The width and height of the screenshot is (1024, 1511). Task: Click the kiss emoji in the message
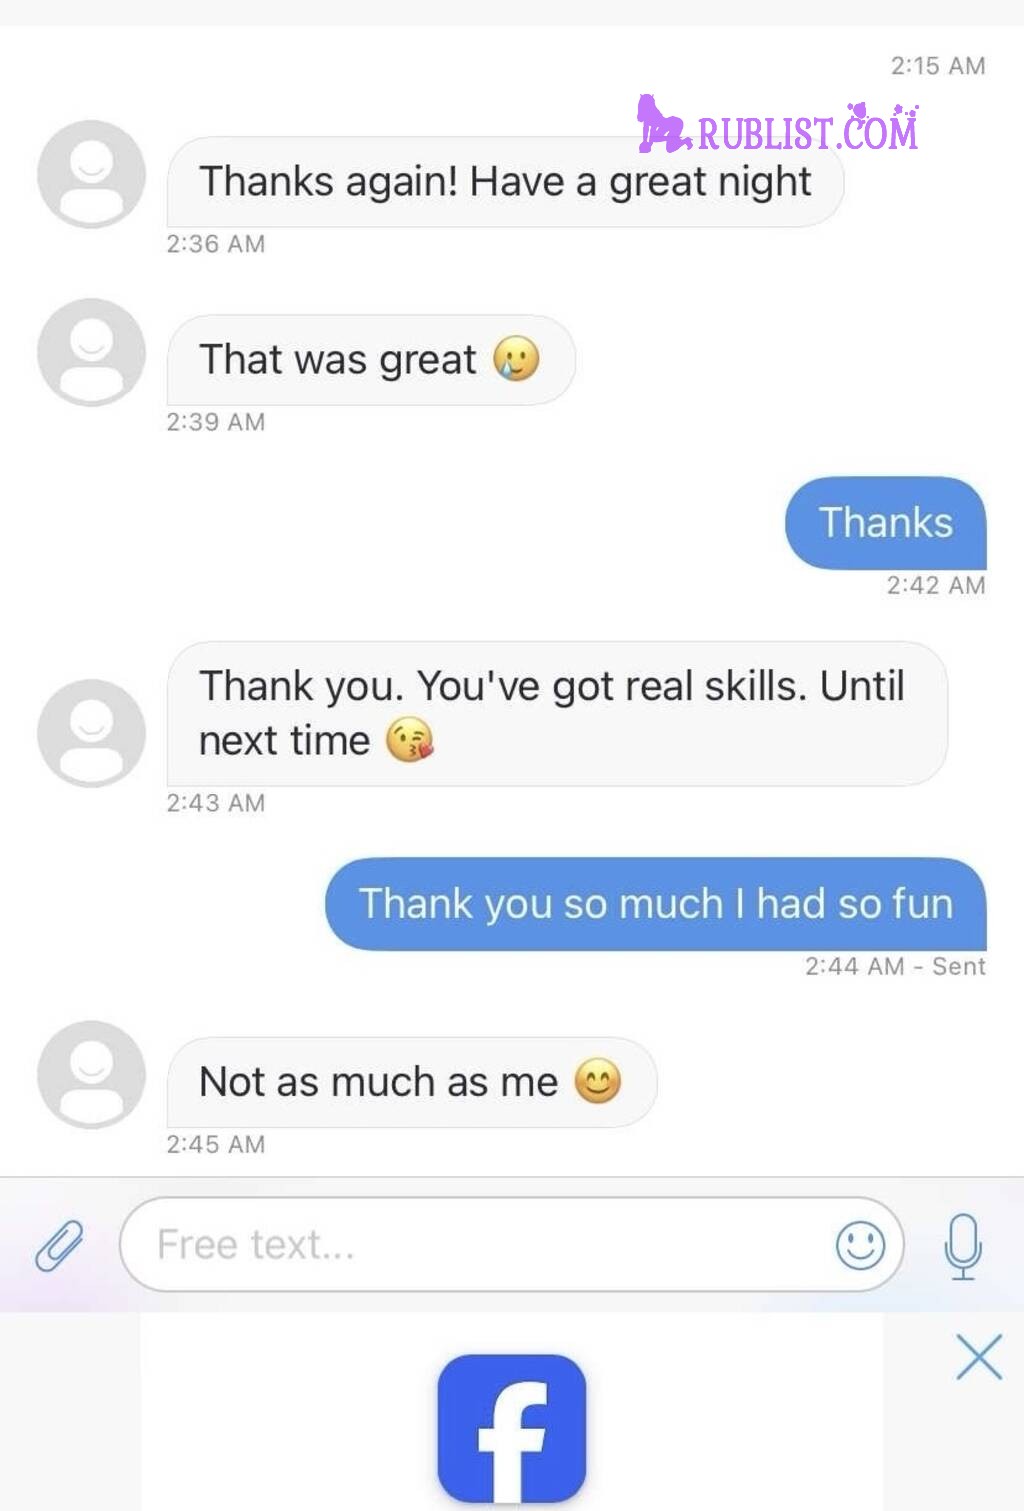(410, 741)
